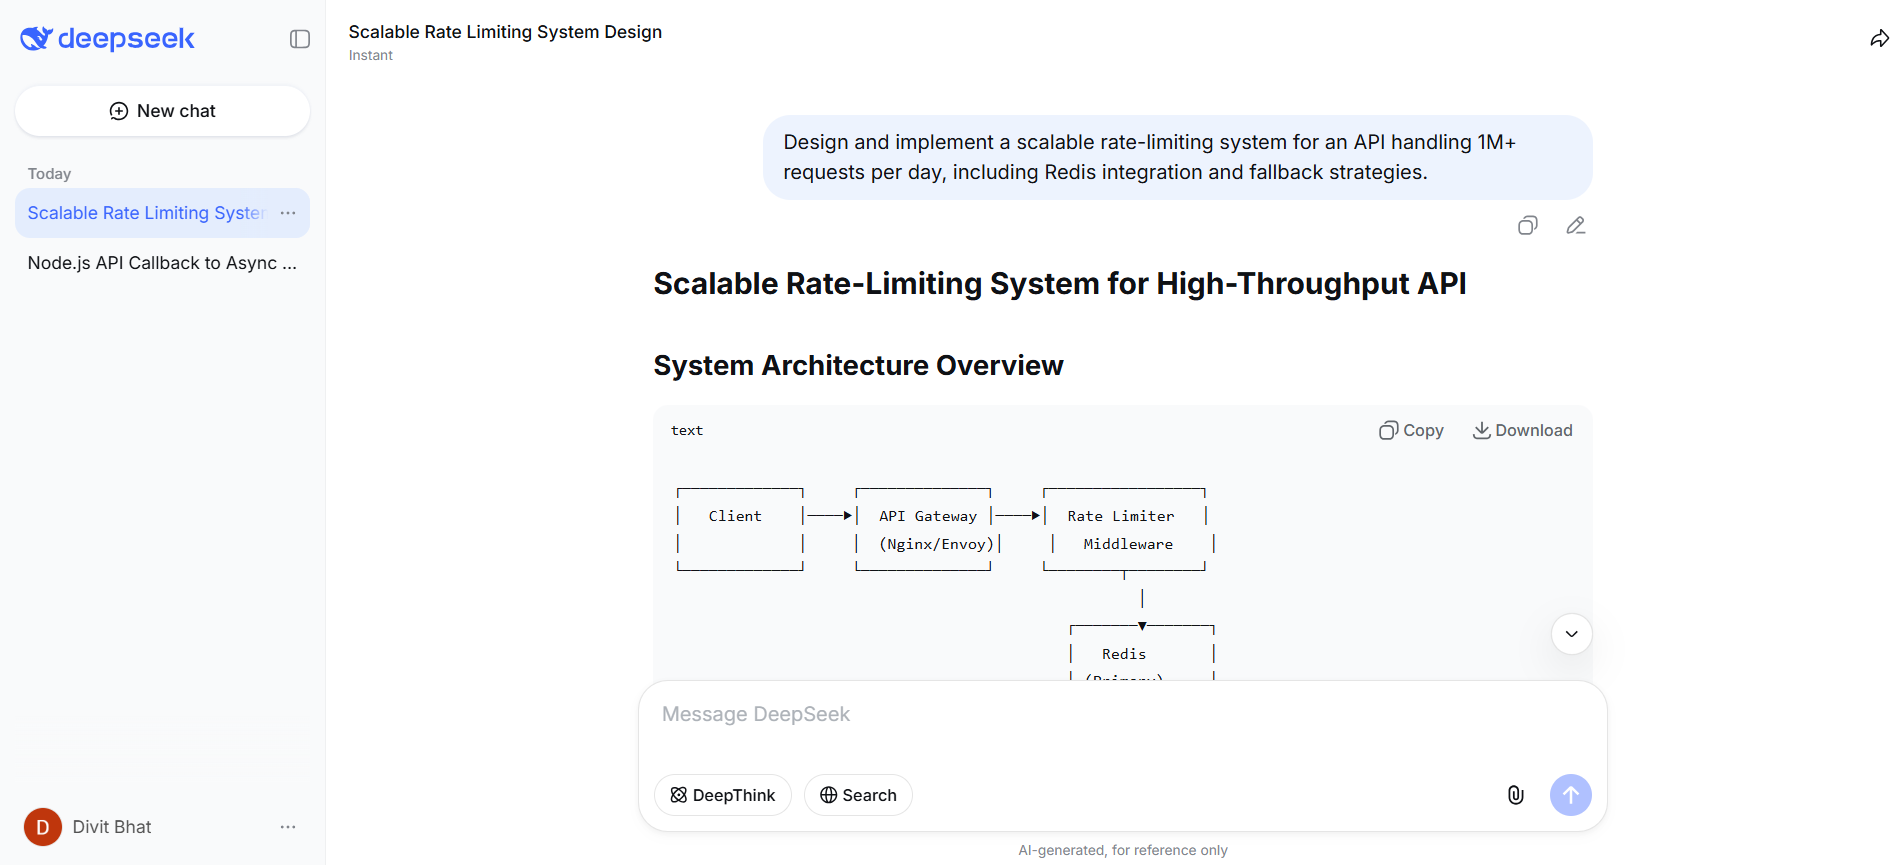Click the Today section label
The image size is (1903, 865).
(x=49, y=174)
